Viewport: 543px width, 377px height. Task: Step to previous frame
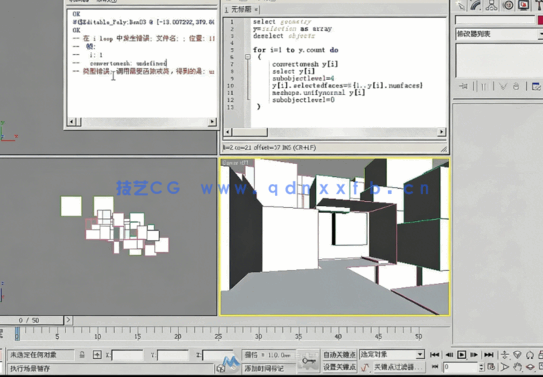coord(449,354)
